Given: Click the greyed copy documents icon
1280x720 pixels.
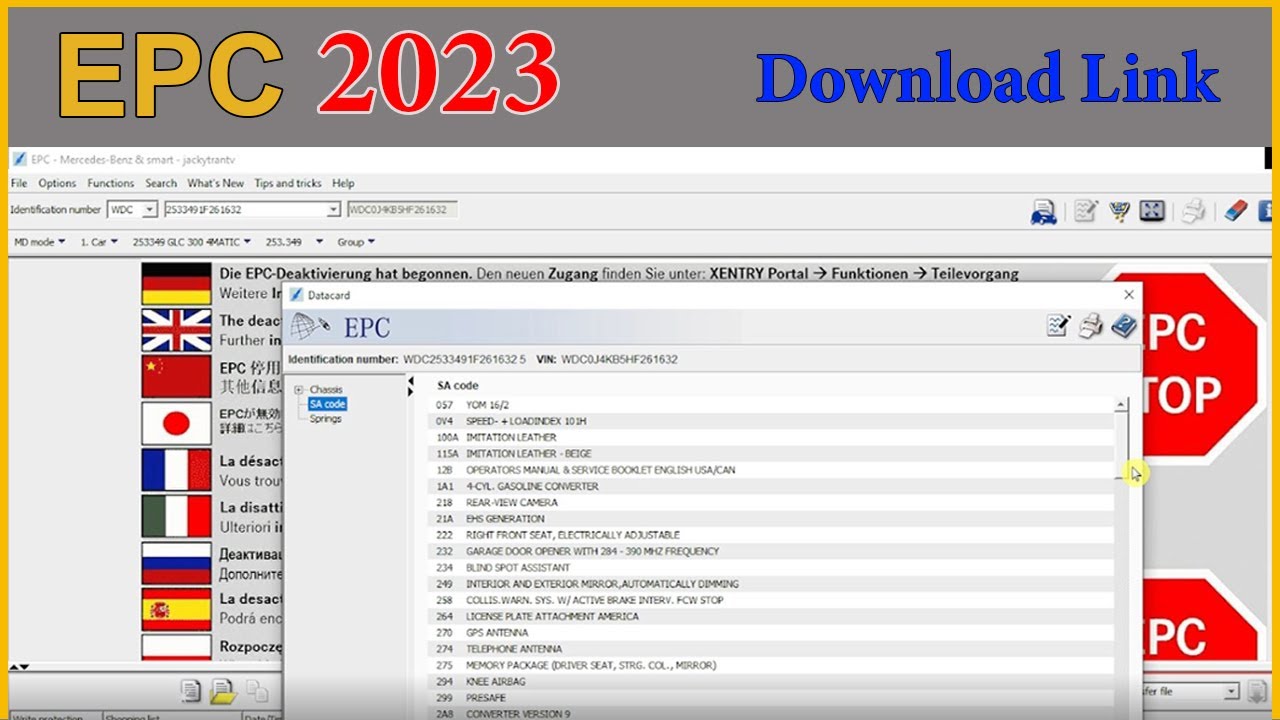Looking at the screenshot, I should (x=257, y=690).
